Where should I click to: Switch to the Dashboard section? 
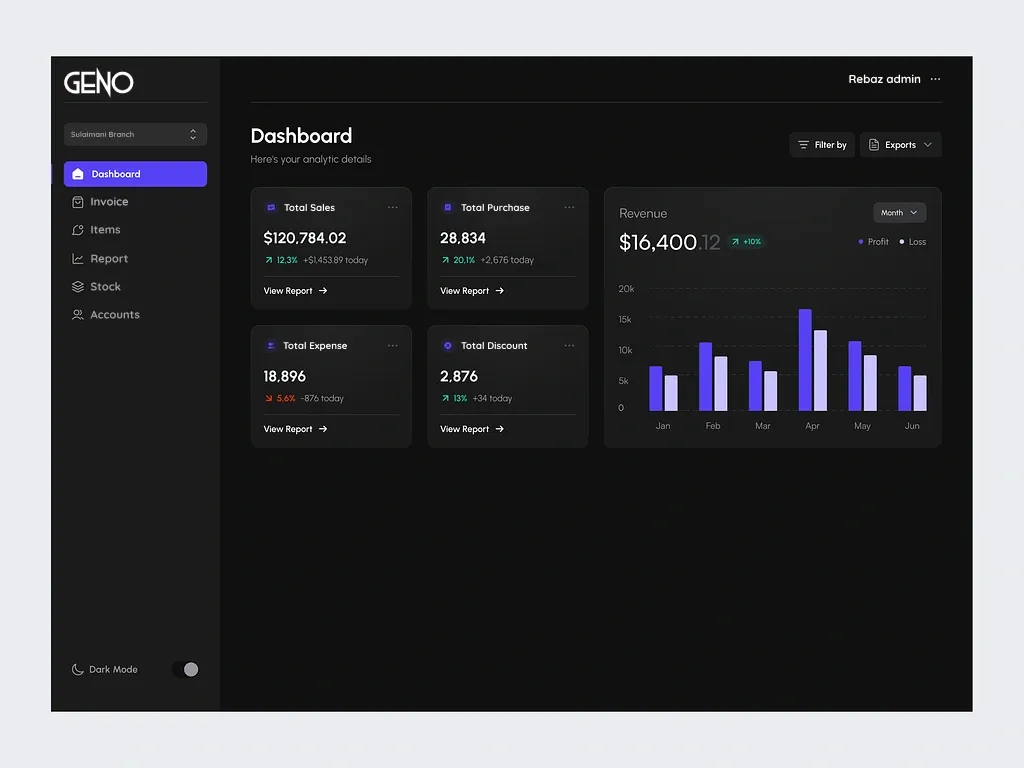(x=135, y=173)
